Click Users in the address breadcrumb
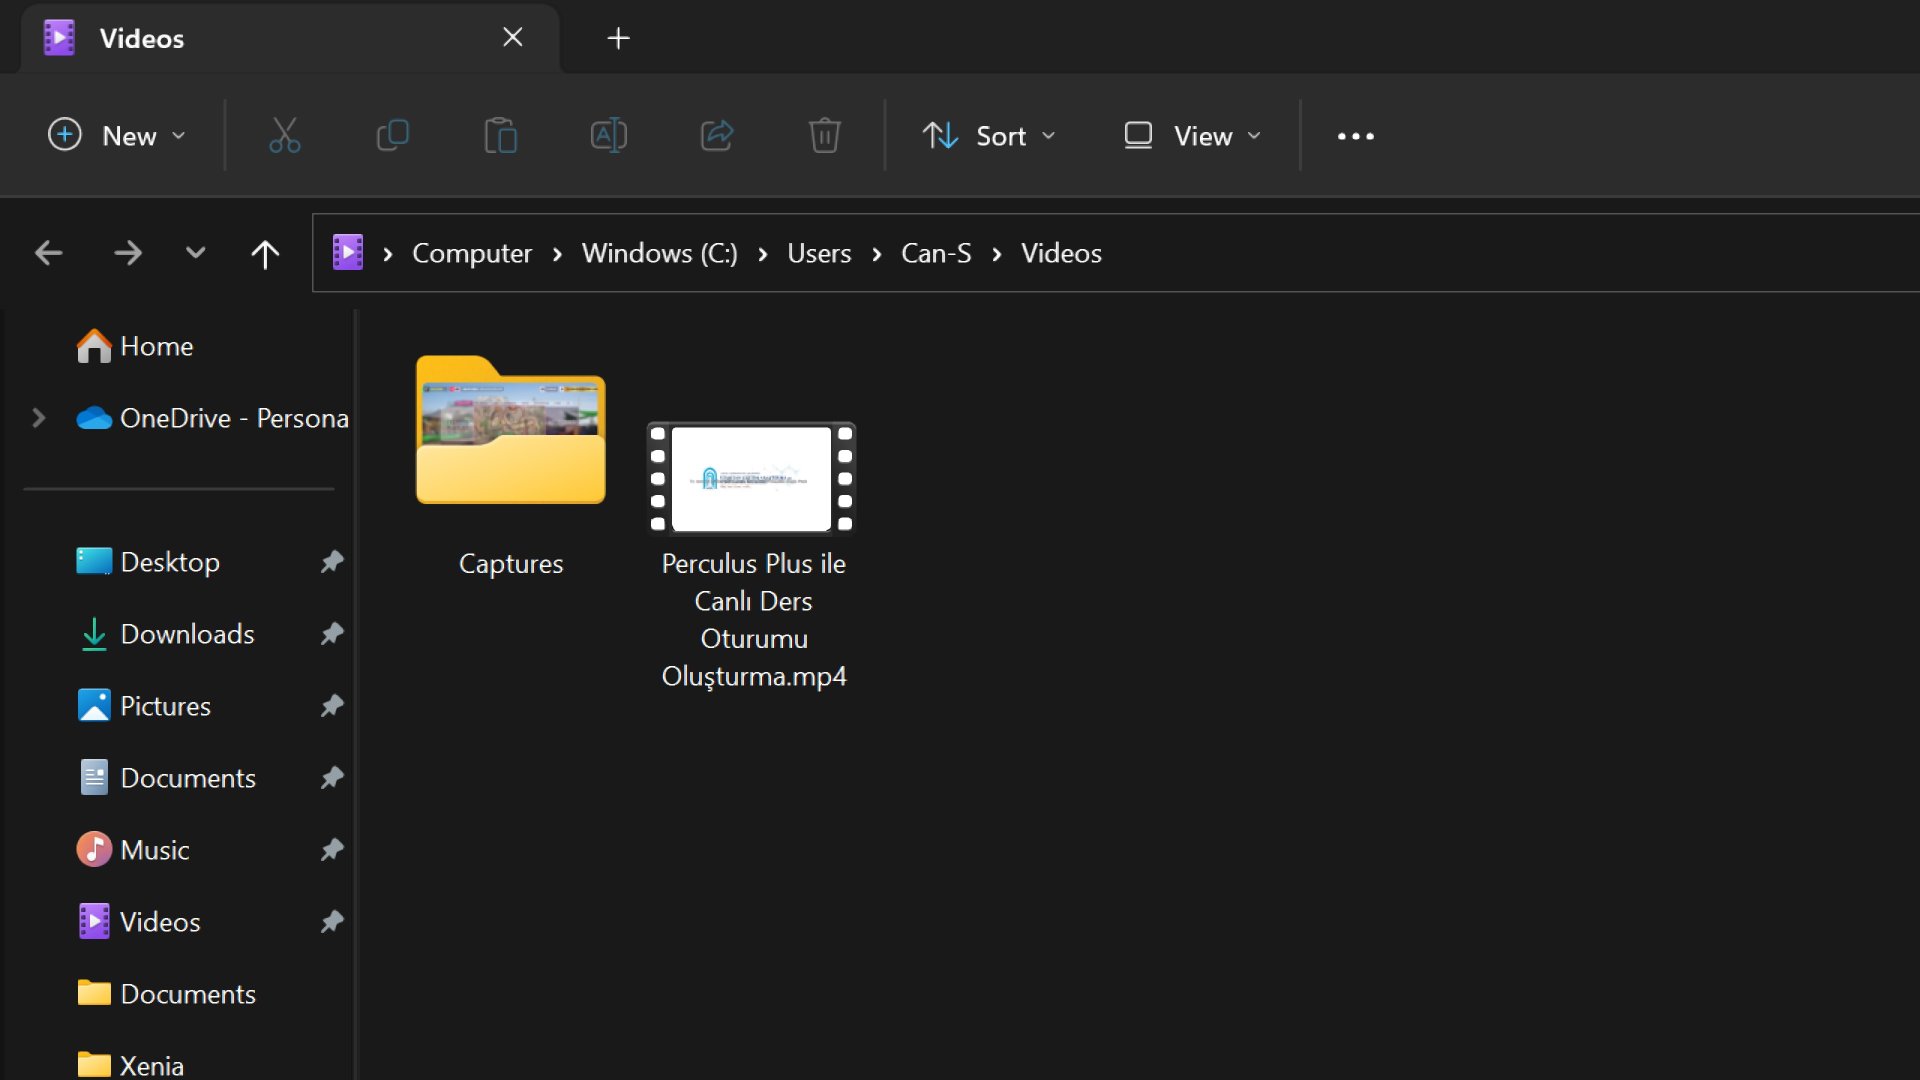 (818, 254)
